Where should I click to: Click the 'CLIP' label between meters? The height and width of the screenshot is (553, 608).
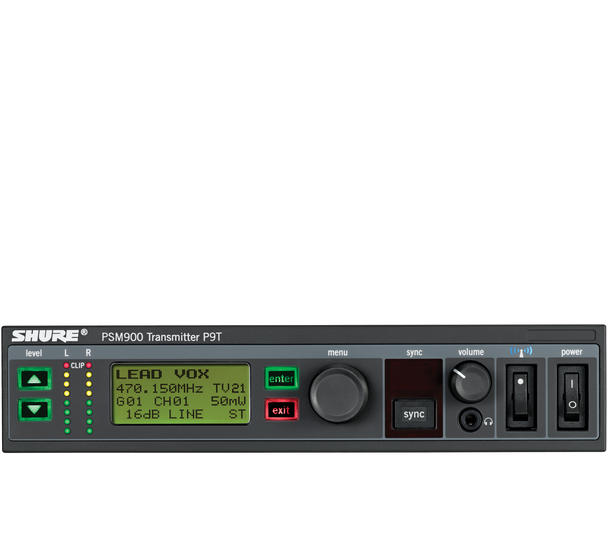click(x=78, y=365)
